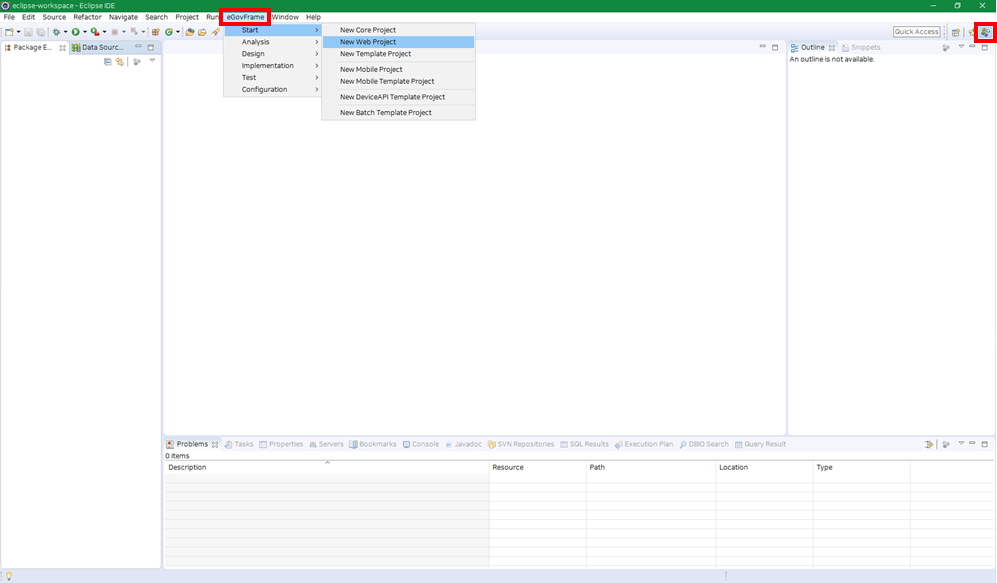
Task: Switch to the DBIO Search tab
Action: click(704, 444)
